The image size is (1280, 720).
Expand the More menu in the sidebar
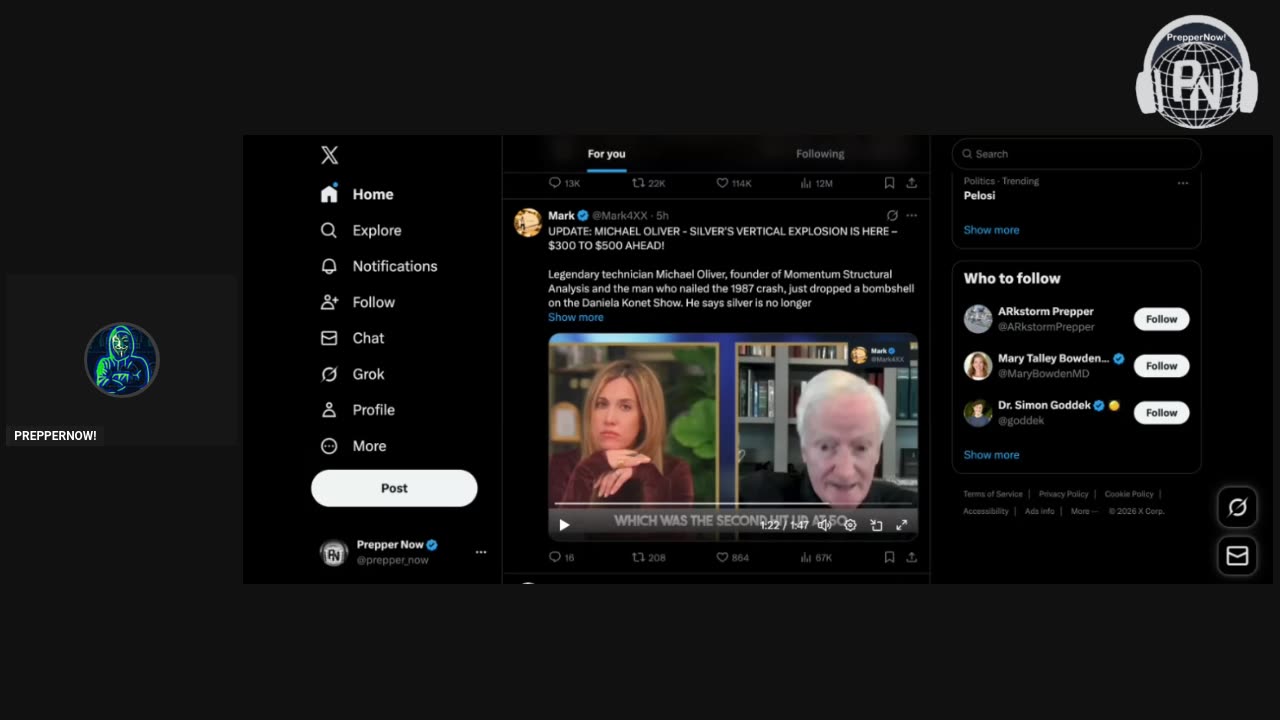point(353,446)
